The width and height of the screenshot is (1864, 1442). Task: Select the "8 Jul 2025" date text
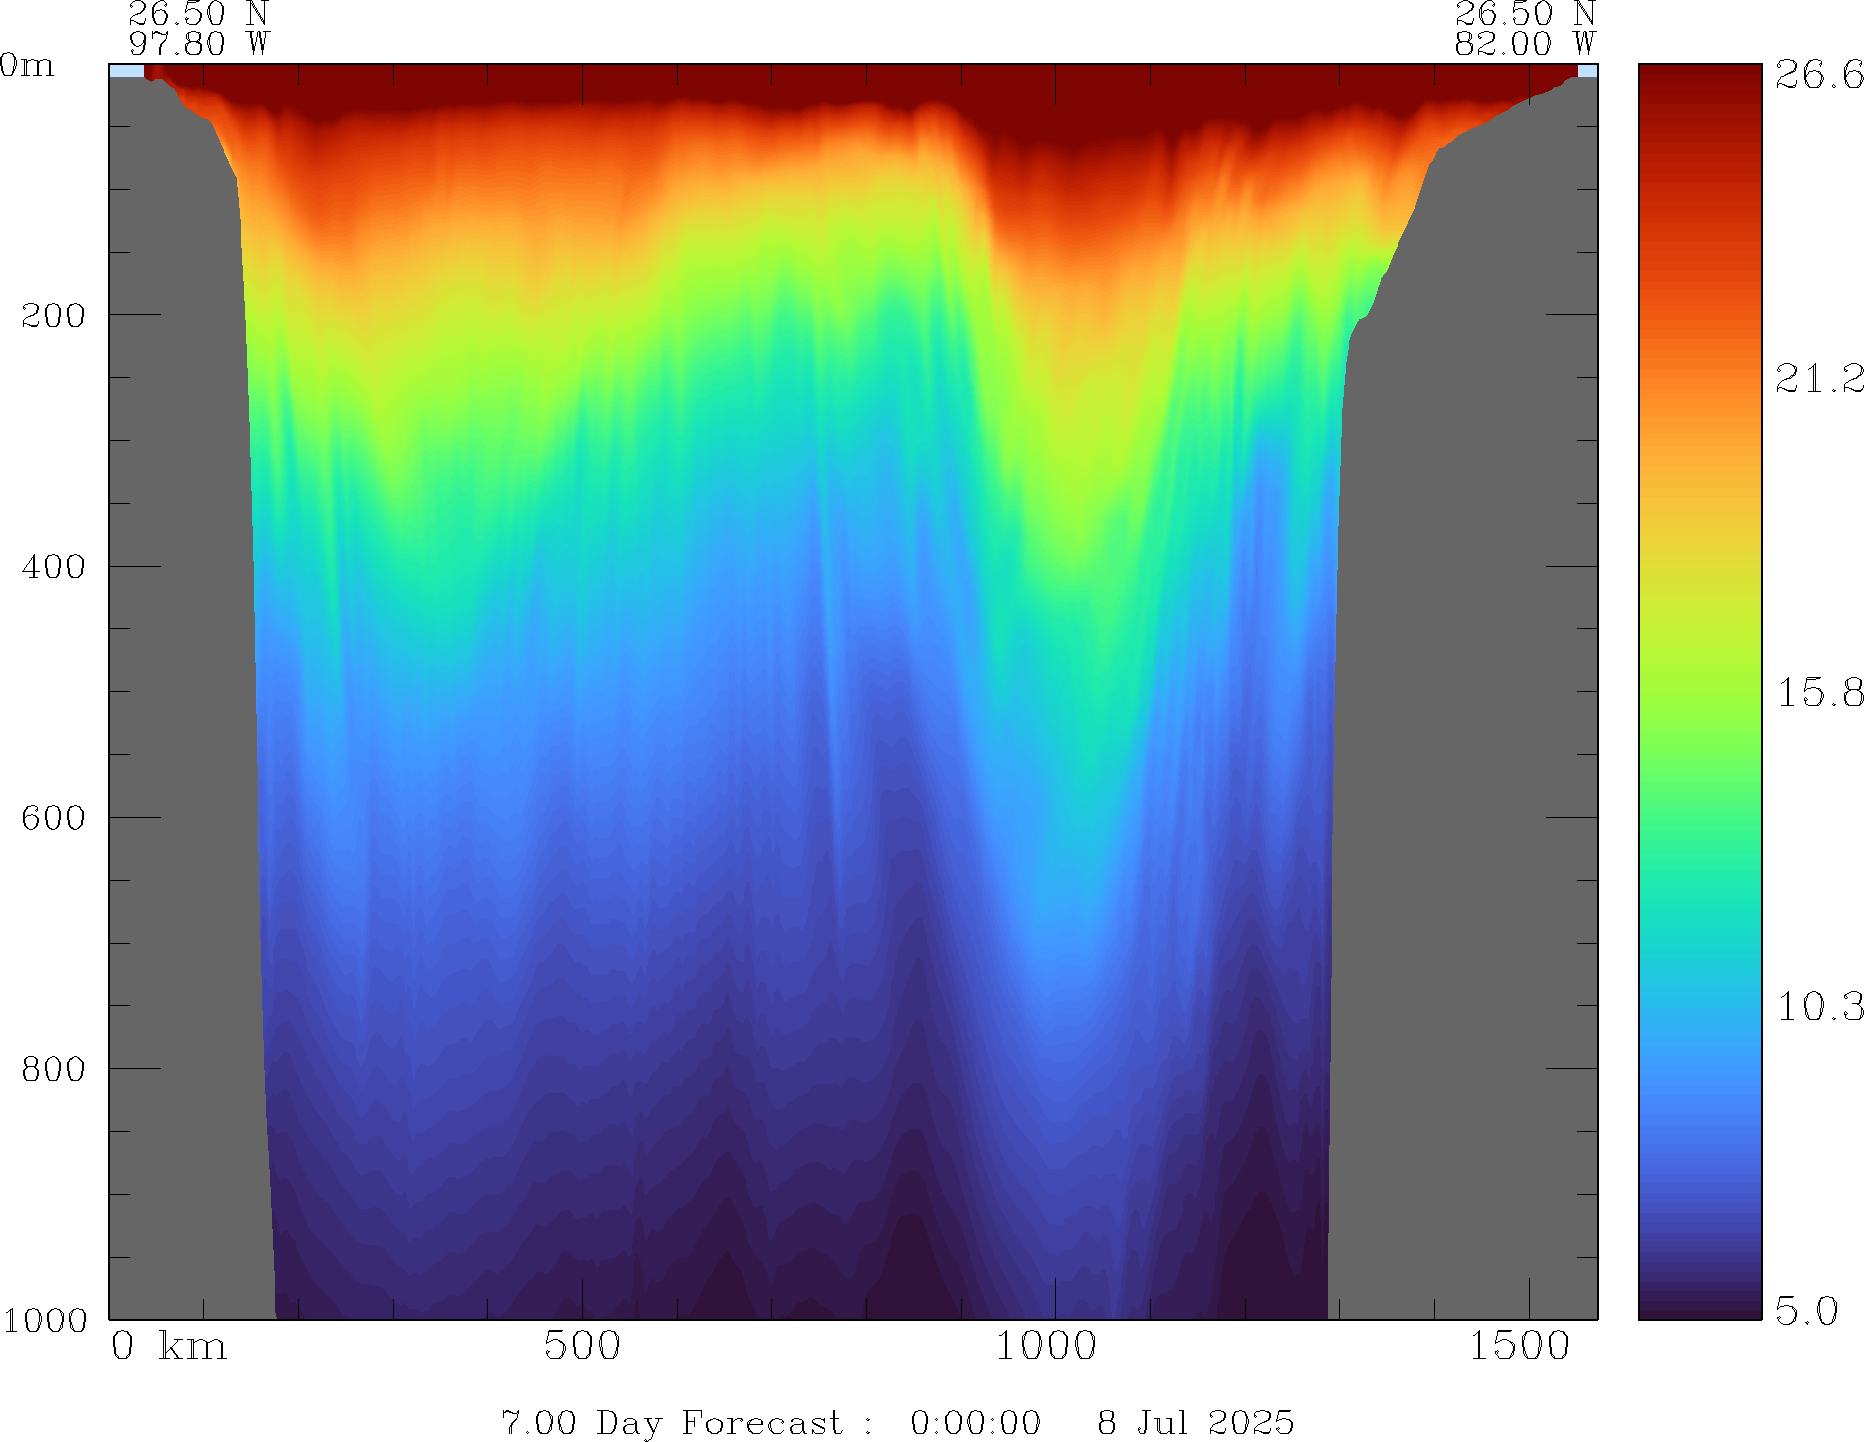(x=1195, y=1422)
